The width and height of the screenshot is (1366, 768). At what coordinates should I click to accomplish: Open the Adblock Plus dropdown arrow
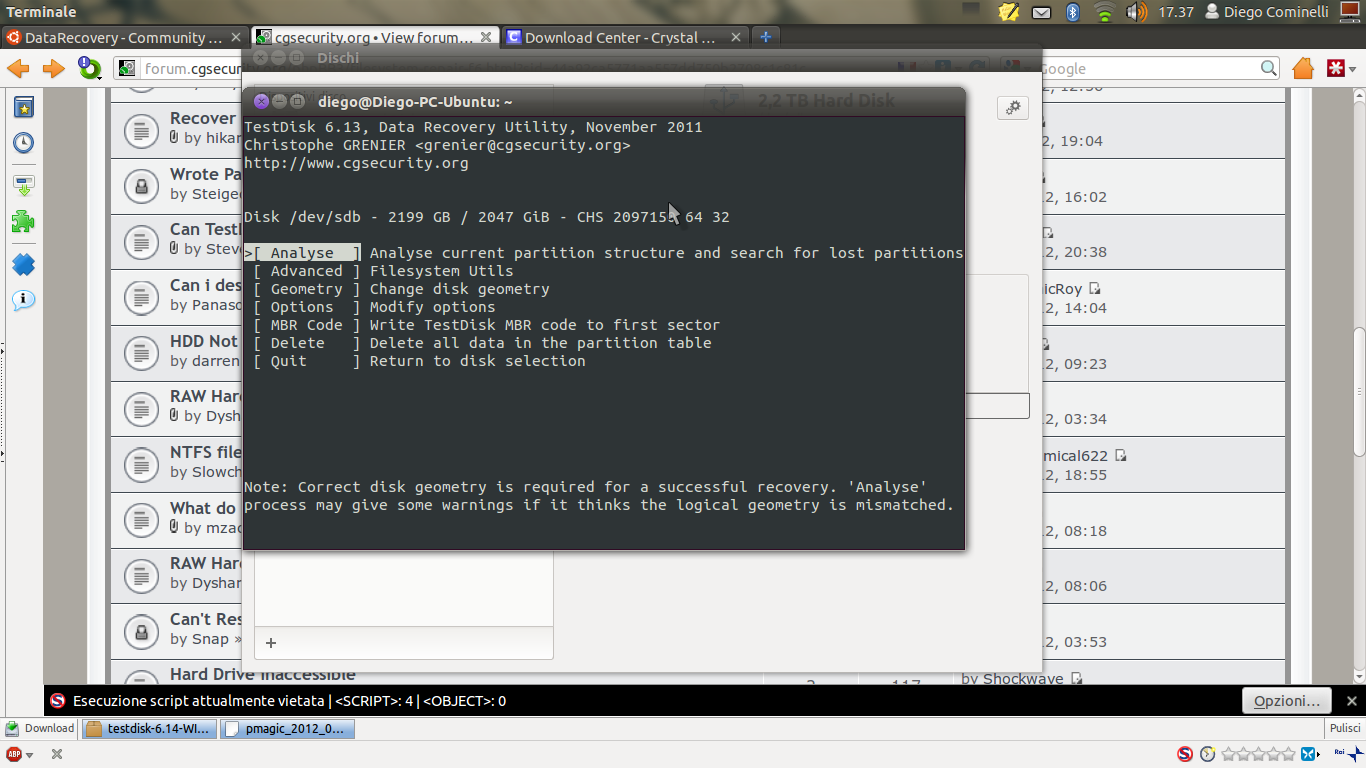pos(30,754)
